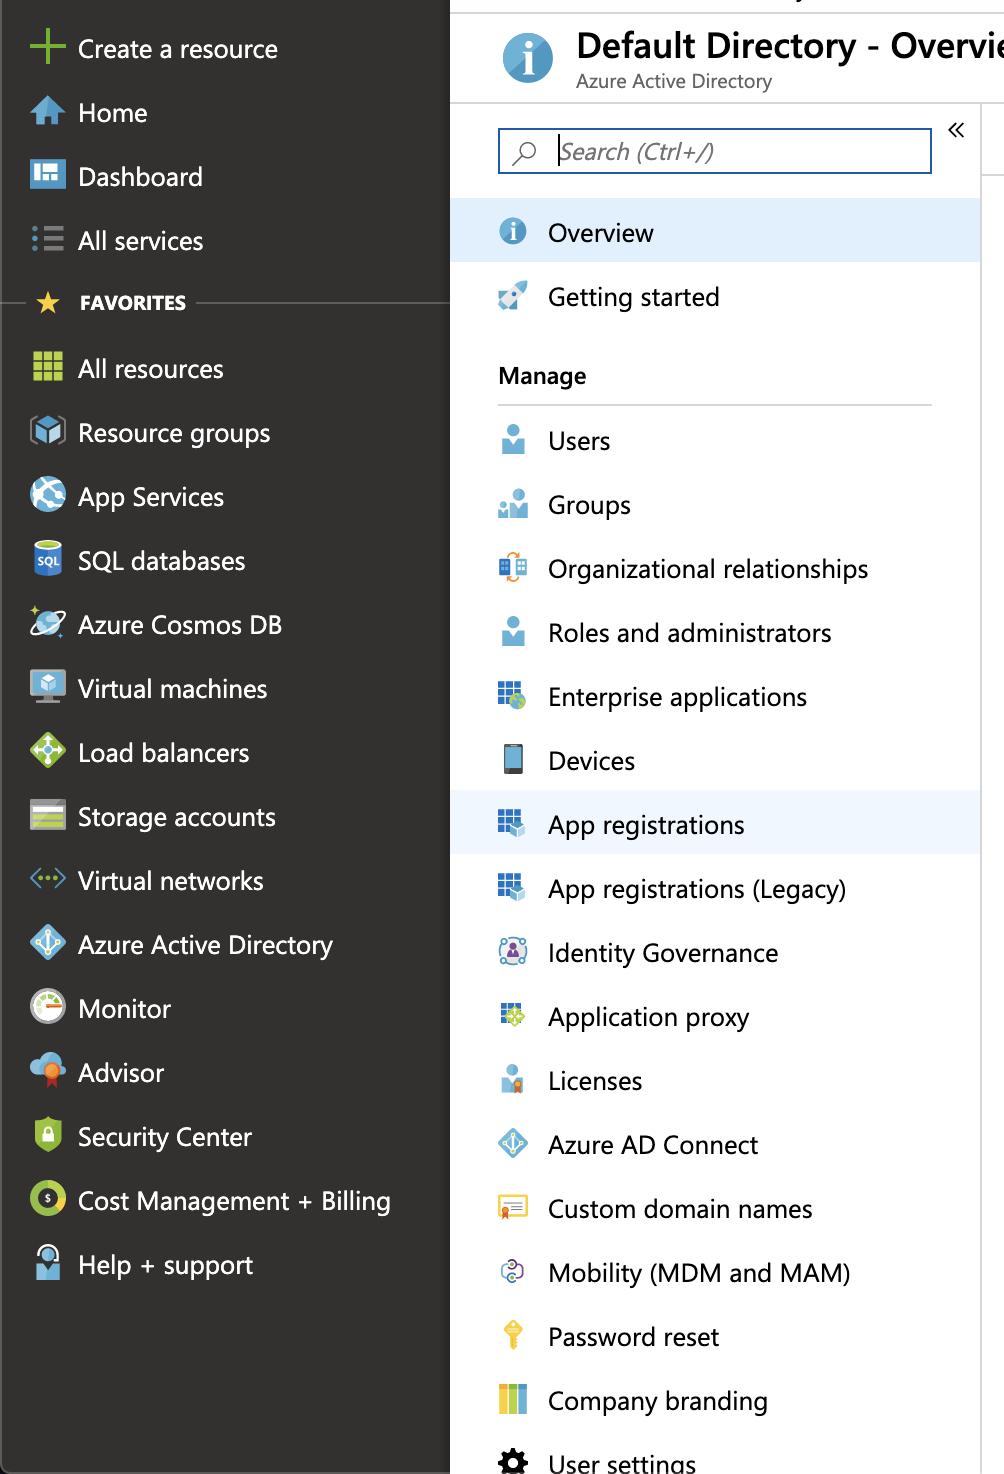Click the Cost Management + Billing icon
Image resolution: width=1004 pixels, height=1474 pixels.
[47, 1199]
